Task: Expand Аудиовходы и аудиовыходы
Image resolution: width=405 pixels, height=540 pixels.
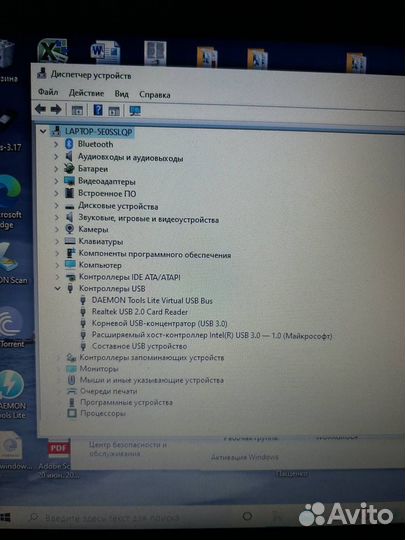Action: (x=56, y=157)
